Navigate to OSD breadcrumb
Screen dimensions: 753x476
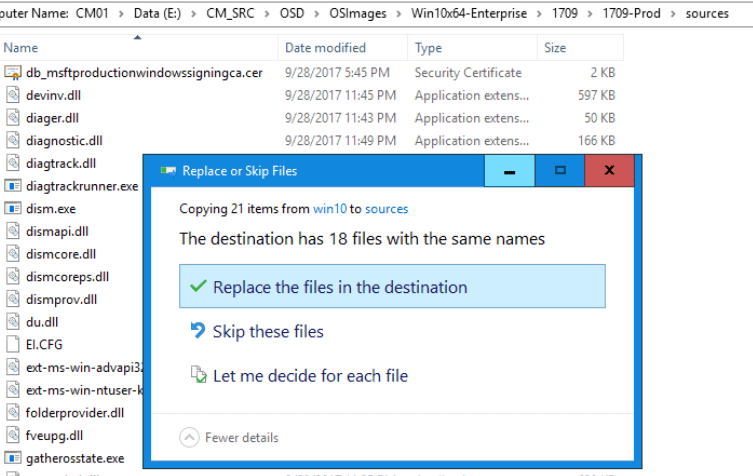pos(292,13)
